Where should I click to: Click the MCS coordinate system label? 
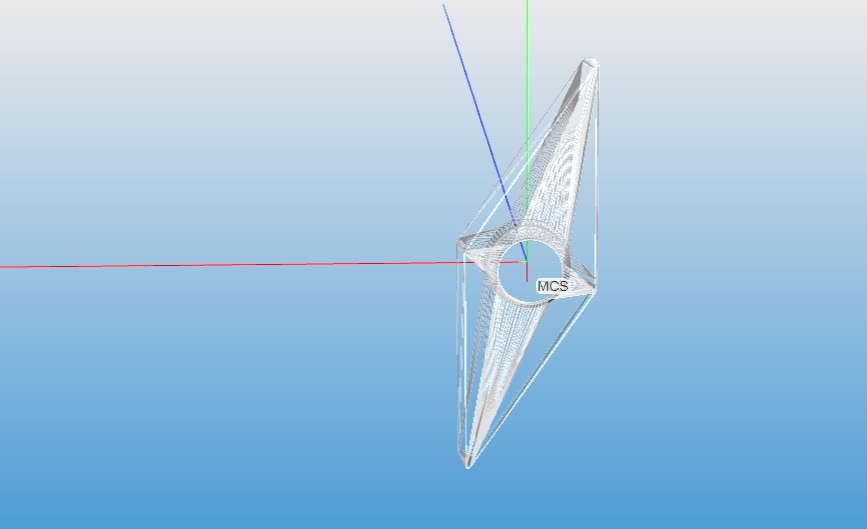pos(552,286)
